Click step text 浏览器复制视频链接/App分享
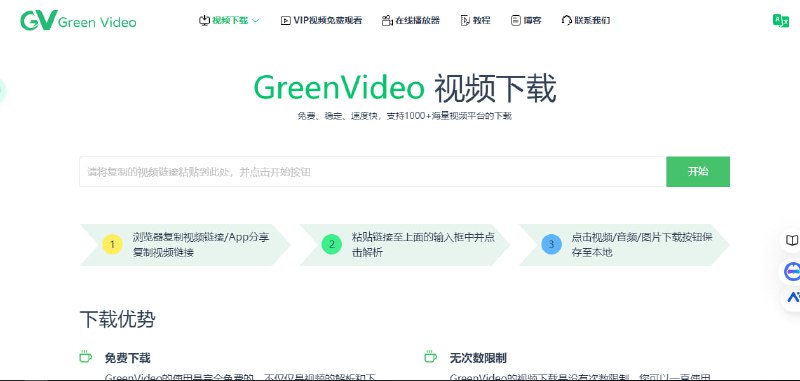The image size is (800, 381). tap(201, 237)
